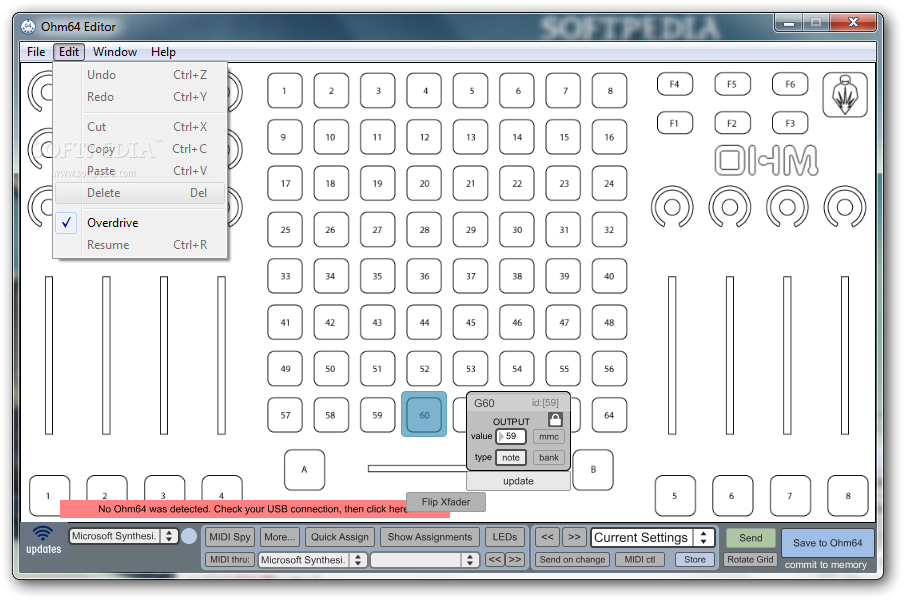Enable MIDI thru
The height and width of the screenshot is (600, 904).
coord(229,559)
